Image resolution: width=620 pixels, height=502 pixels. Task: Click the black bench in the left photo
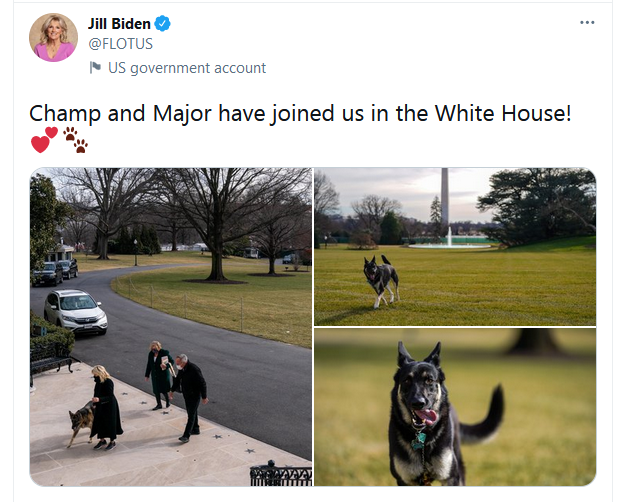(51, 360)
